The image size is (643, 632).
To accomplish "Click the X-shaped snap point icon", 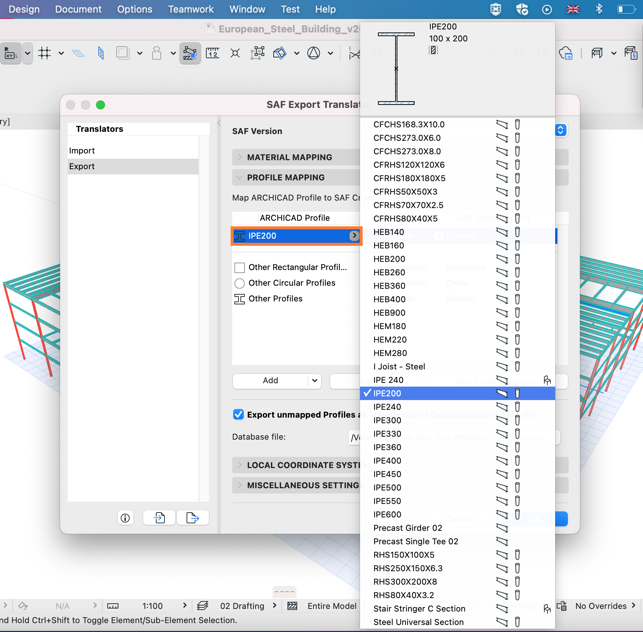I will click(x=235, y=53).
